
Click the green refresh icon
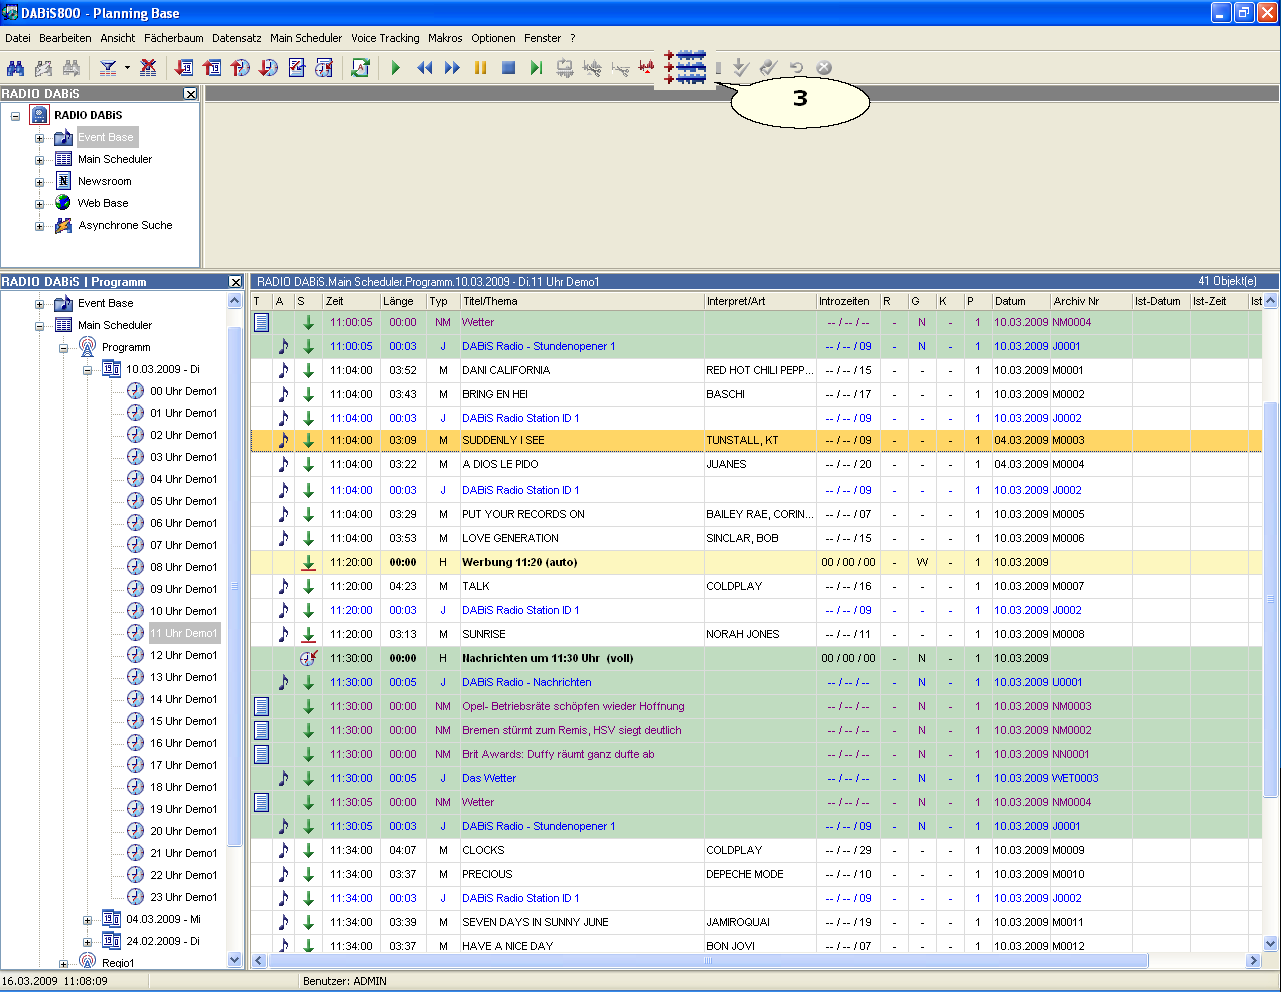[360, 68]
